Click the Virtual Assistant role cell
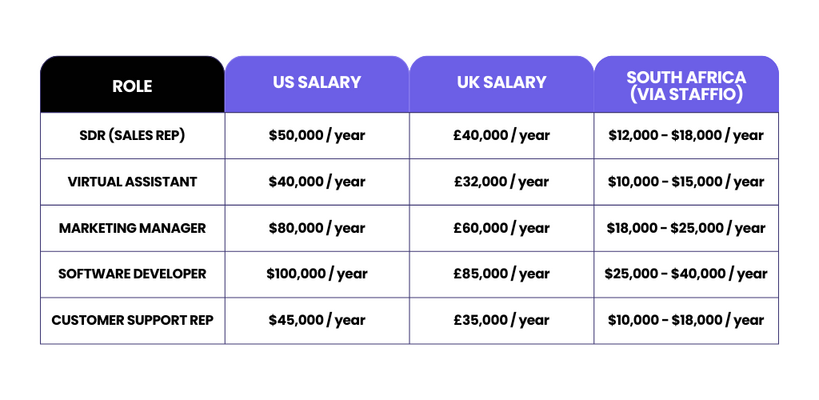 pos(132,182)
